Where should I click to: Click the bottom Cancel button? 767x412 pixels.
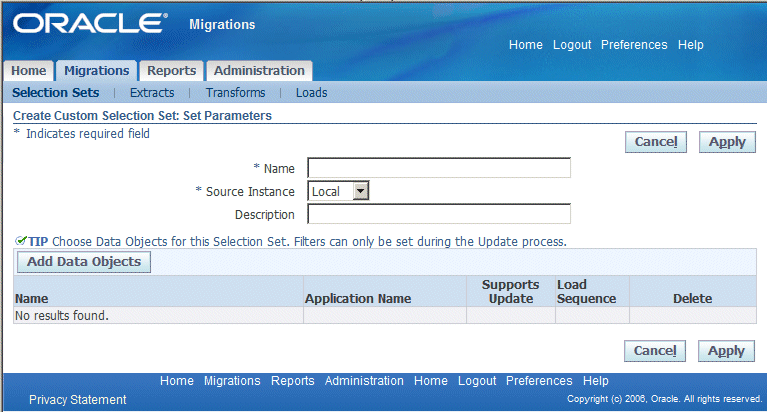[x=655, y=351]
